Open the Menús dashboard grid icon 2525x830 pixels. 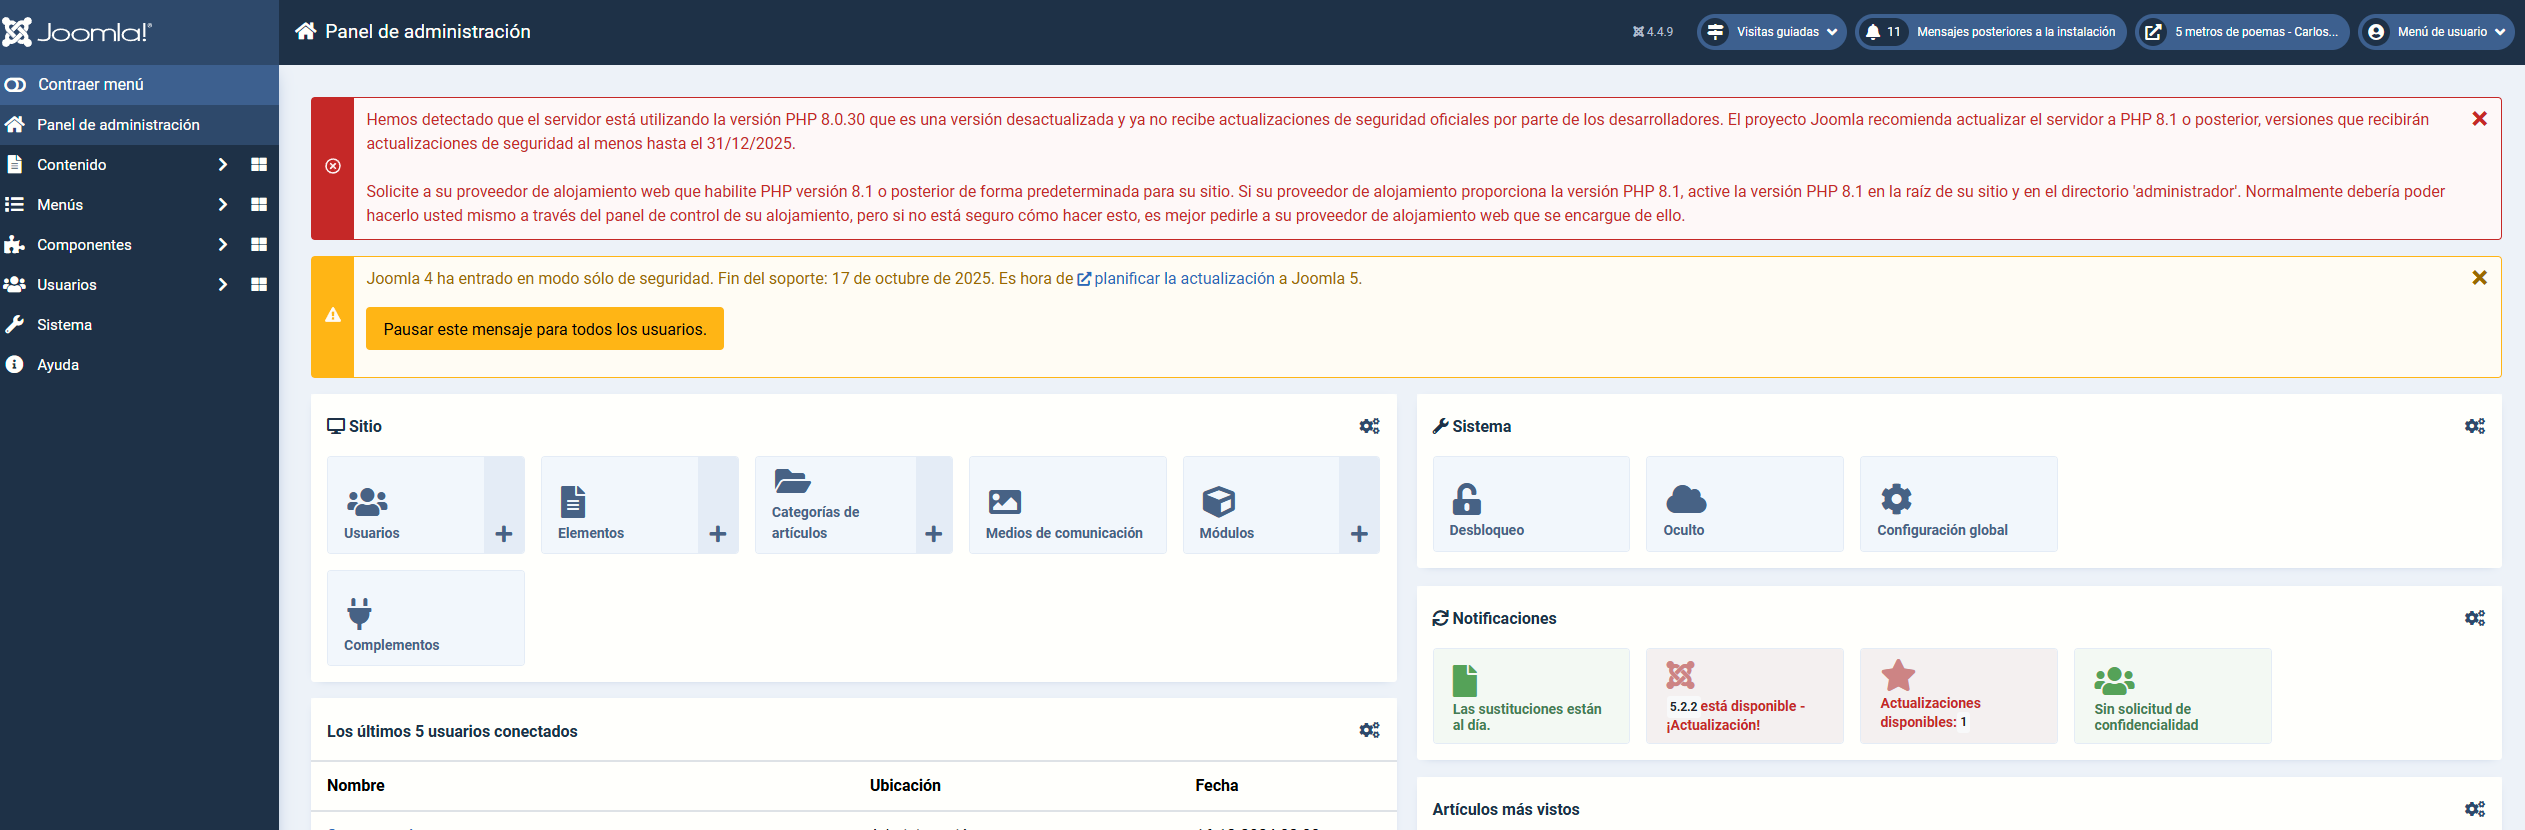point(259,205)
